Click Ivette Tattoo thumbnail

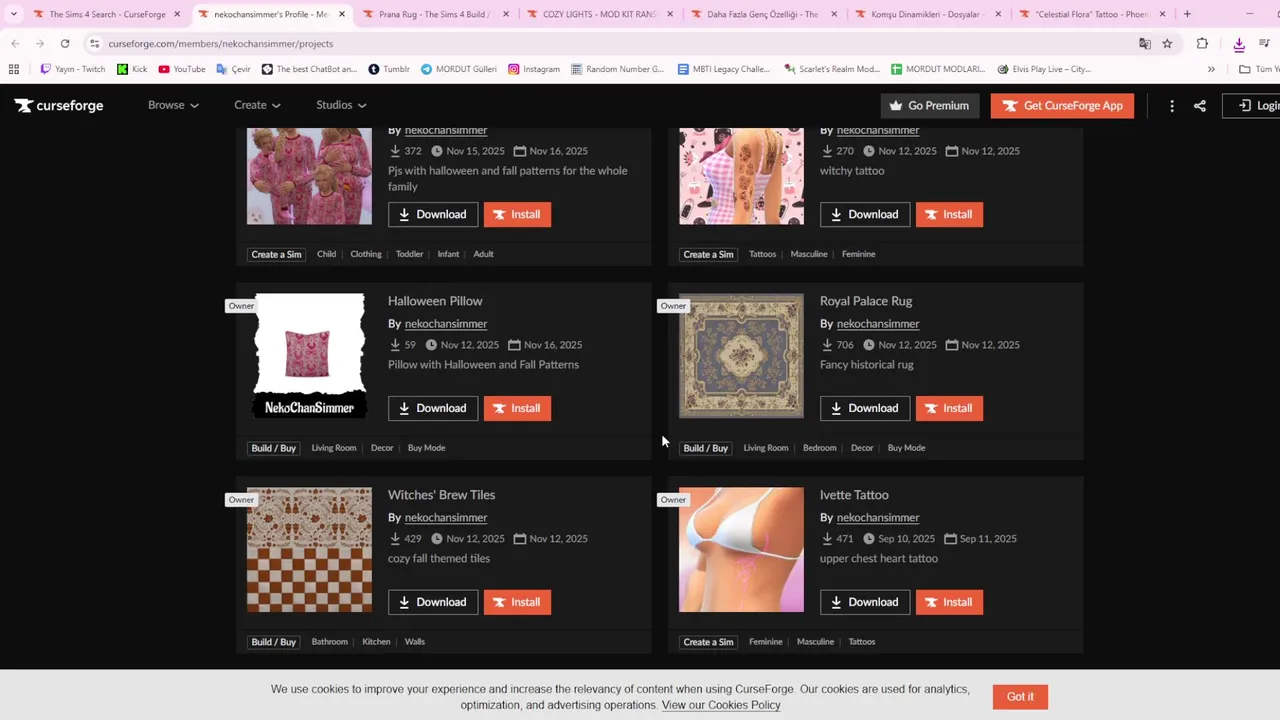pyautogui.click(x=741, y=549)
